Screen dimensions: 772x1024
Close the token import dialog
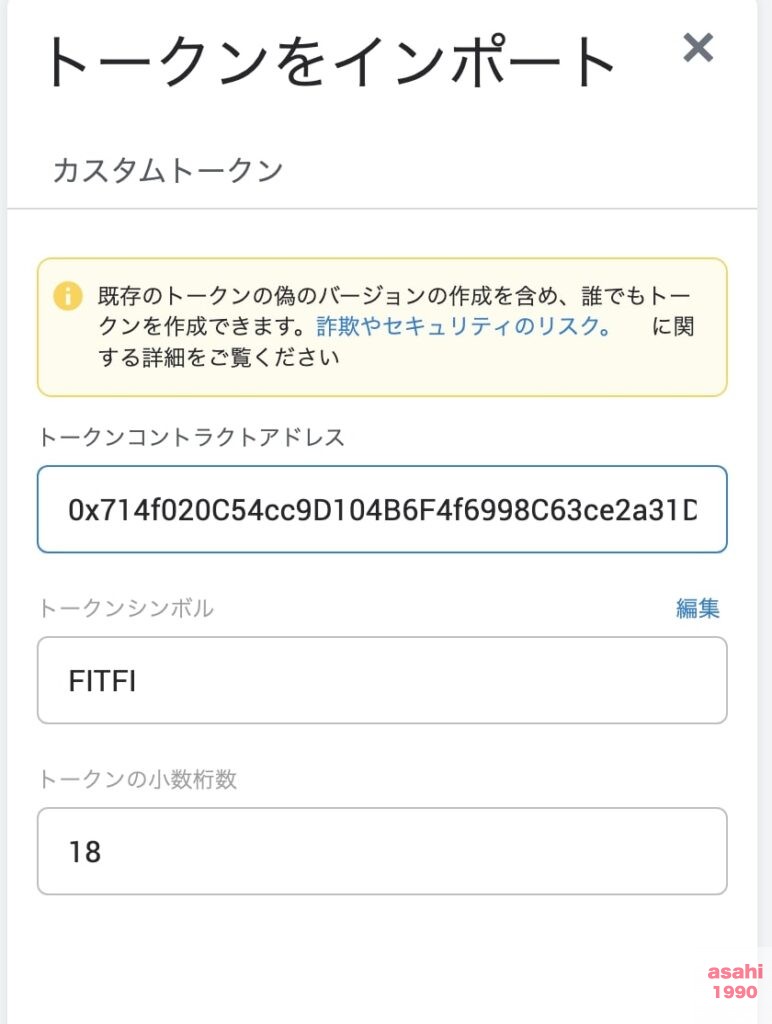698,48
